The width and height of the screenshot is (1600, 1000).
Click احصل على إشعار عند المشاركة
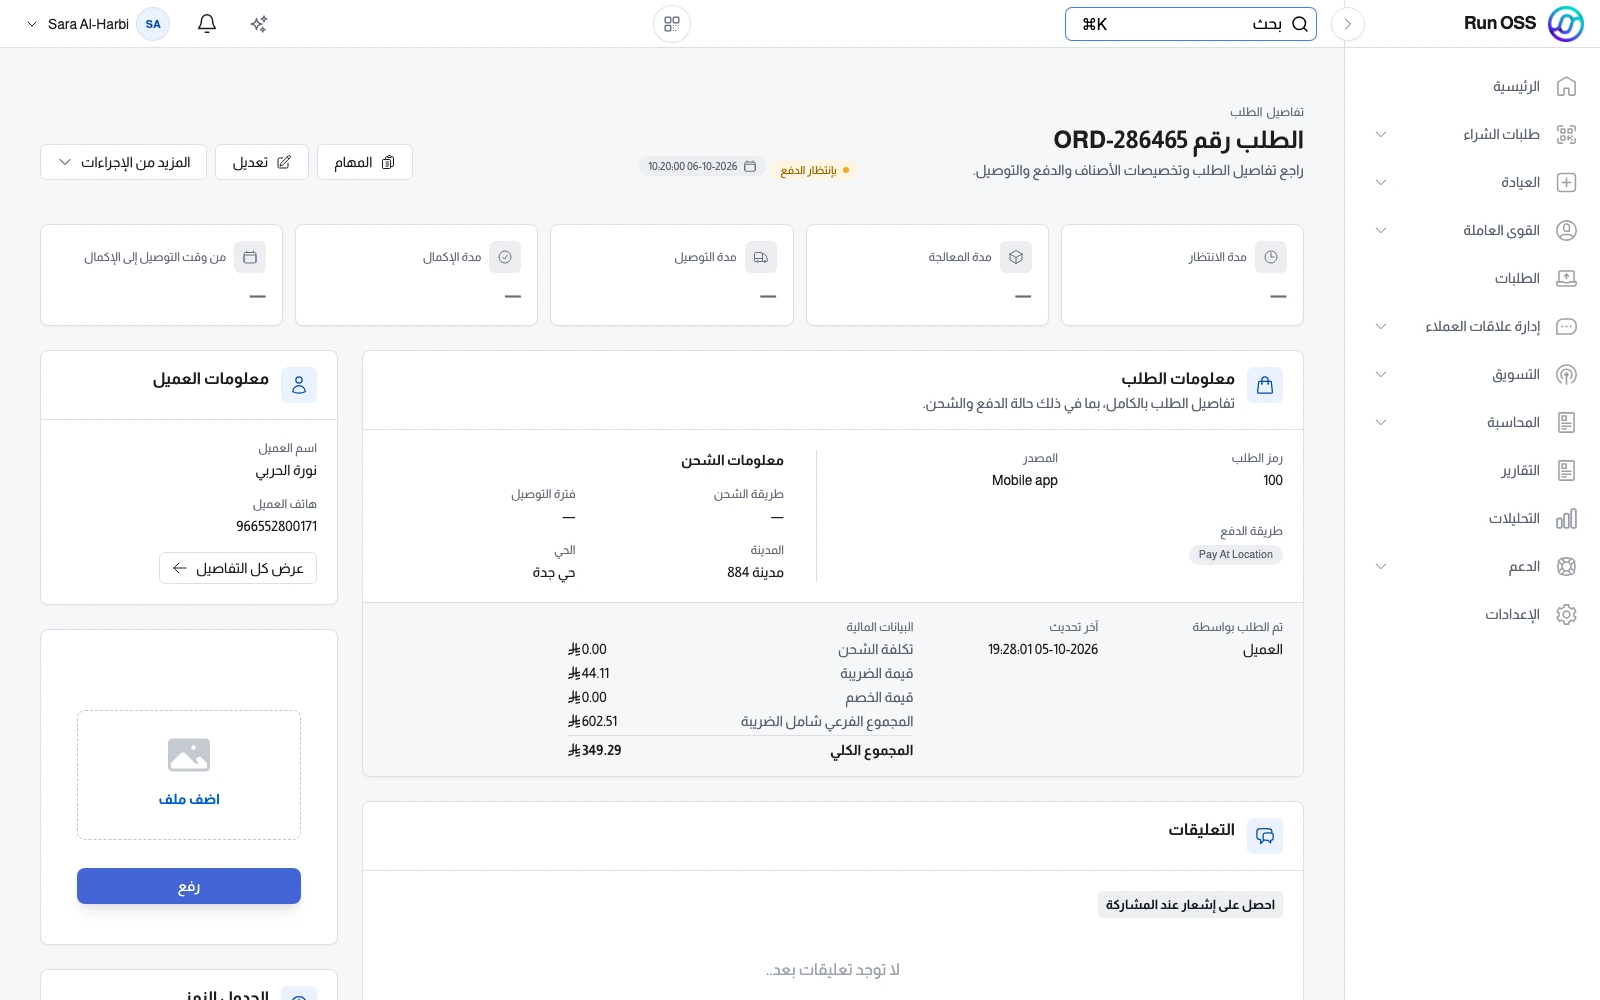pos(1190,905)
